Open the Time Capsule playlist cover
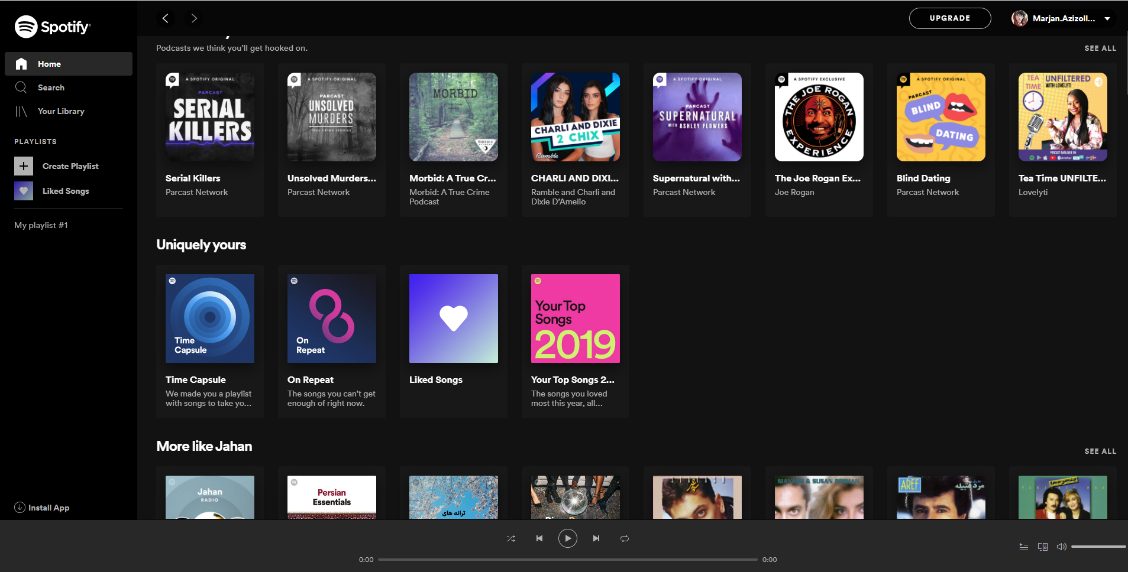 [x=209, y=318]
